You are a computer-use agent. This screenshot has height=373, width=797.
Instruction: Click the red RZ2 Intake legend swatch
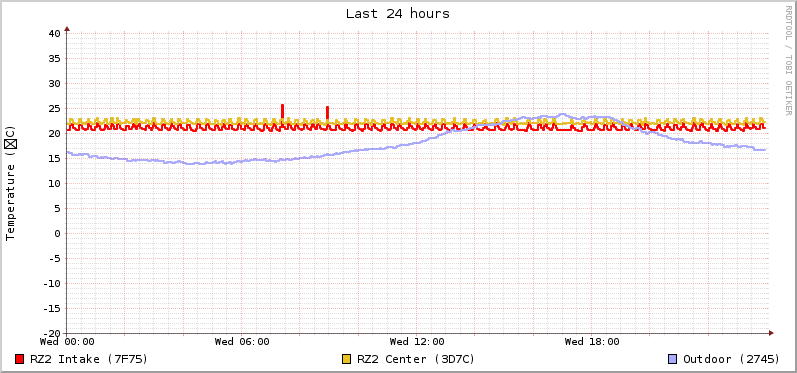click(20, 359)
